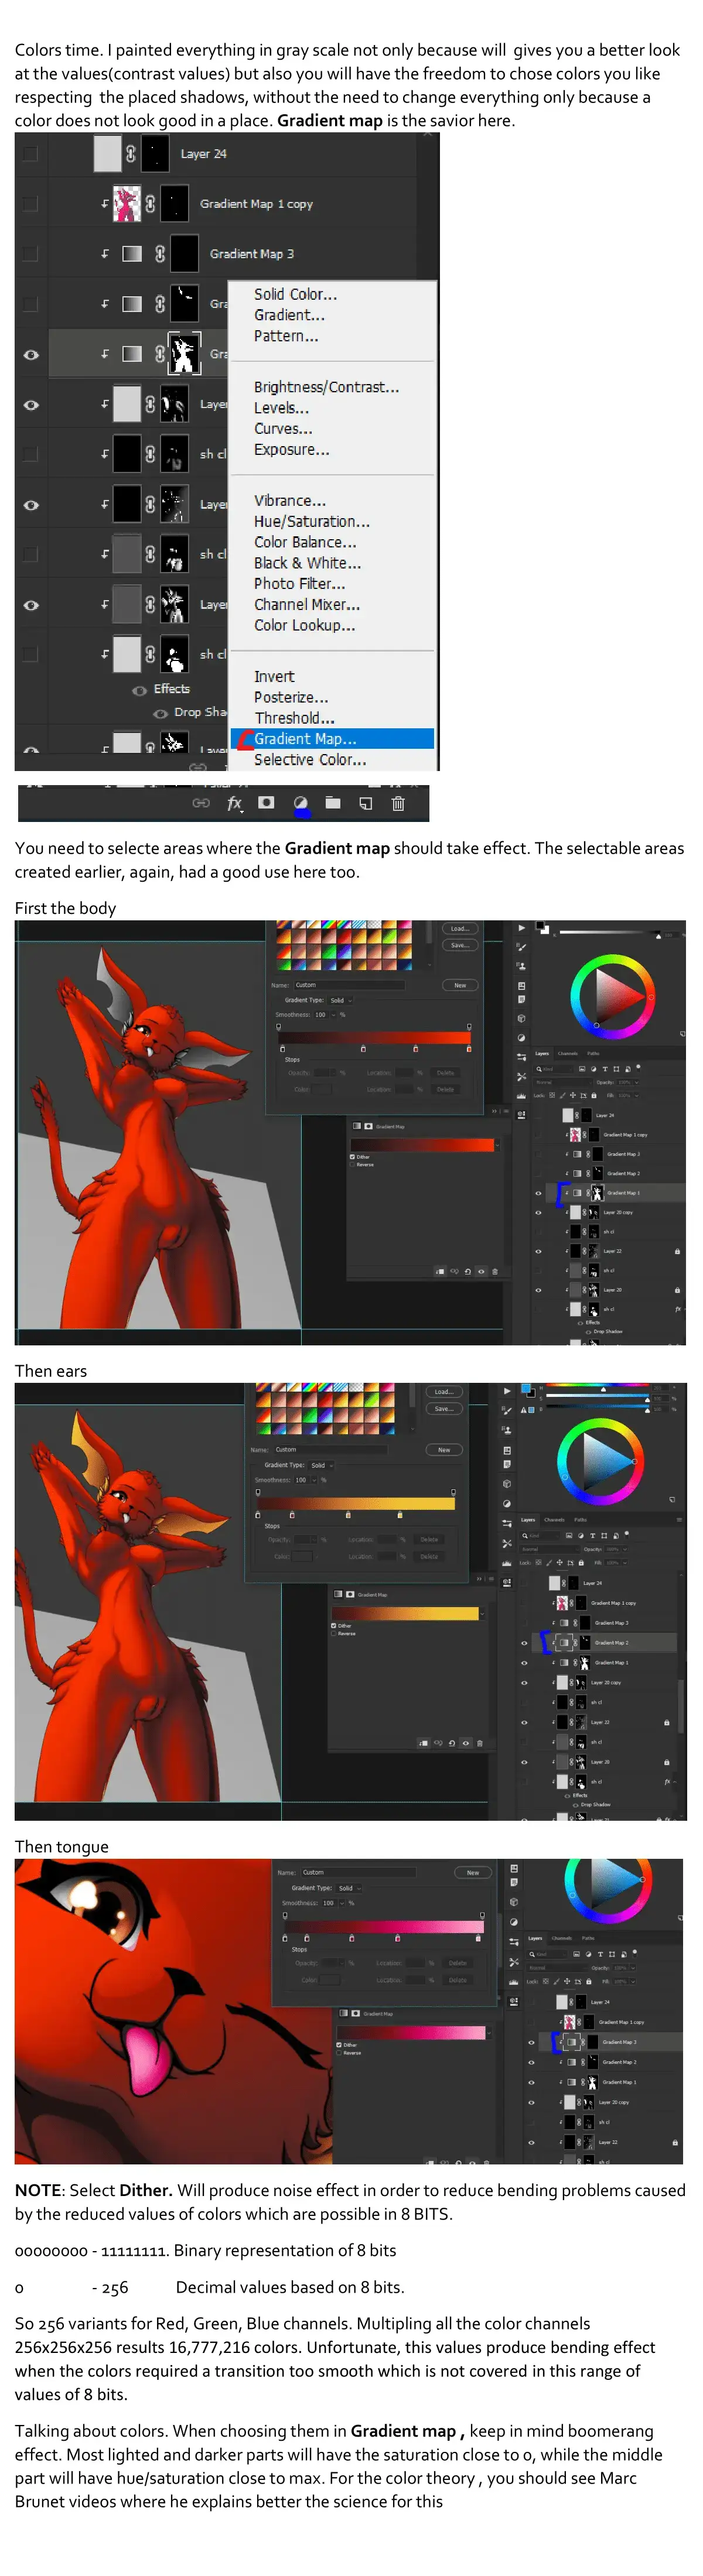The height and width of the screenshot is (2576, 703).
Task: Click the half-circle new adjustment layer icon
Action: [300, 803]
